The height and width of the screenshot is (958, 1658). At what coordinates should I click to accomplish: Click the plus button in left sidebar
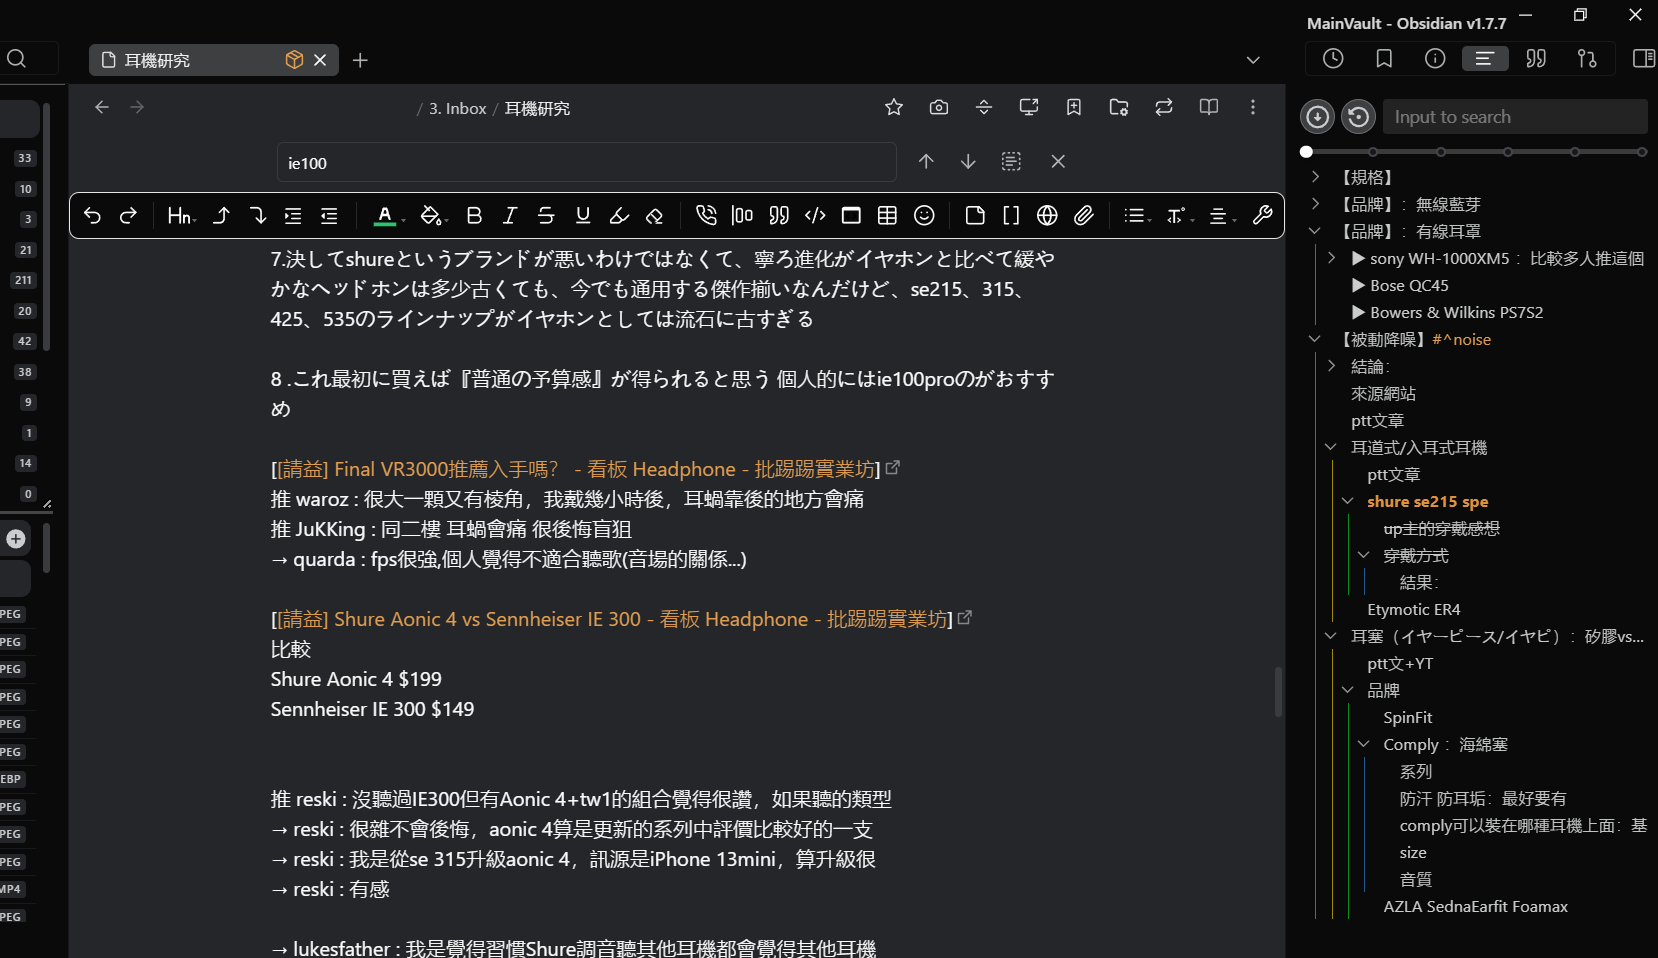16,539
